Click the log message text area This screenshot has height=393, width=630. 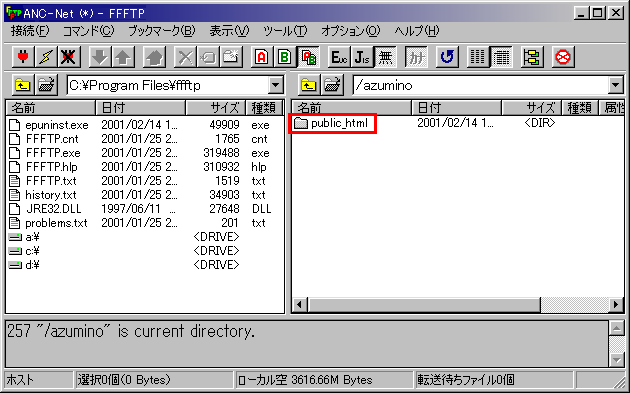[x=307, y=344]
